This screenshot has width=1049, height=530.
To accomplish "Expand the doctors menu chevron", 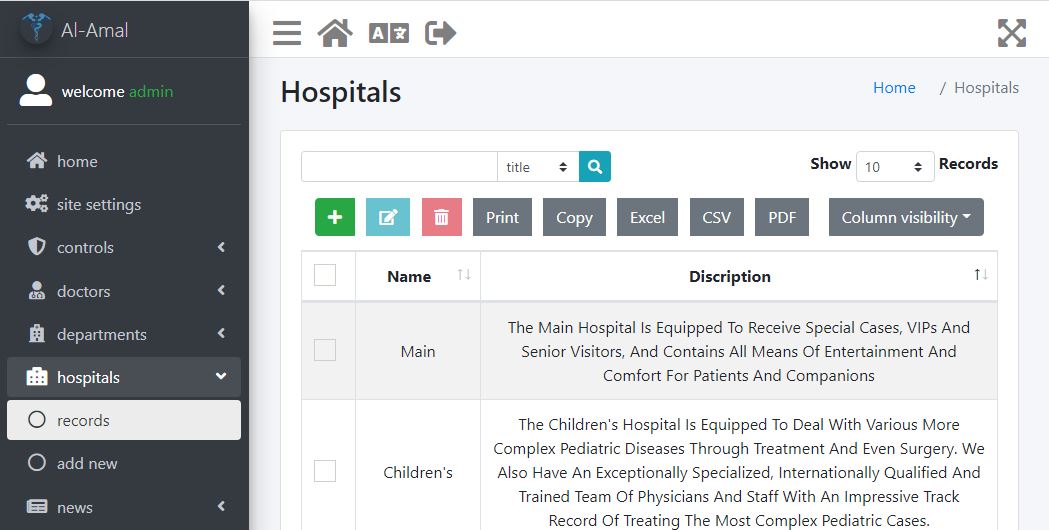I will click(221, 290).
